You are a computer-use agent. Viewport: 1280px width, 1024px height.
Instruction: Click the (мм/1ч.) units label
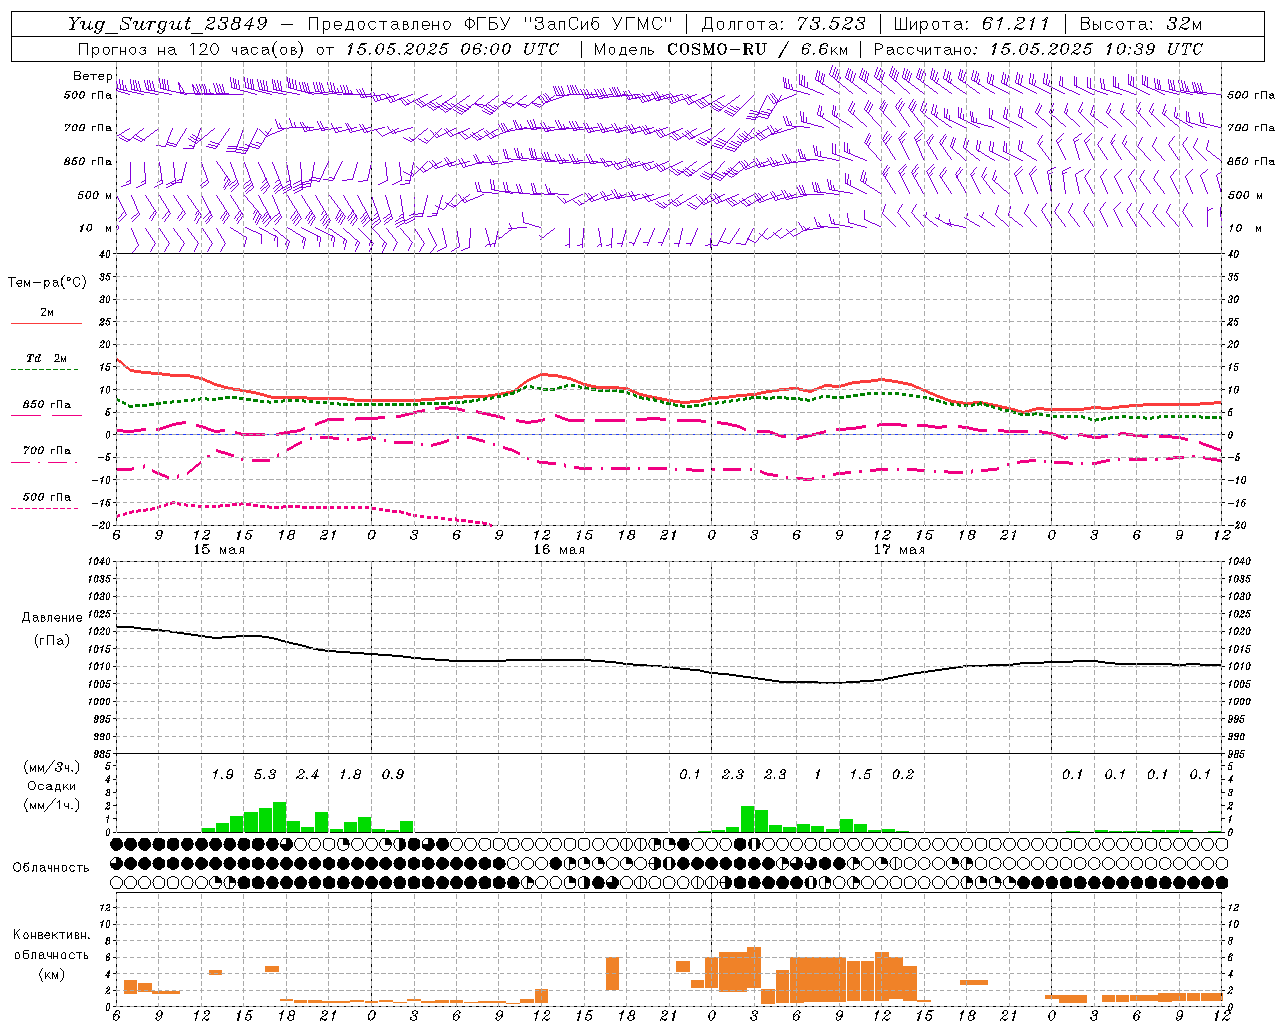point(50,805)
